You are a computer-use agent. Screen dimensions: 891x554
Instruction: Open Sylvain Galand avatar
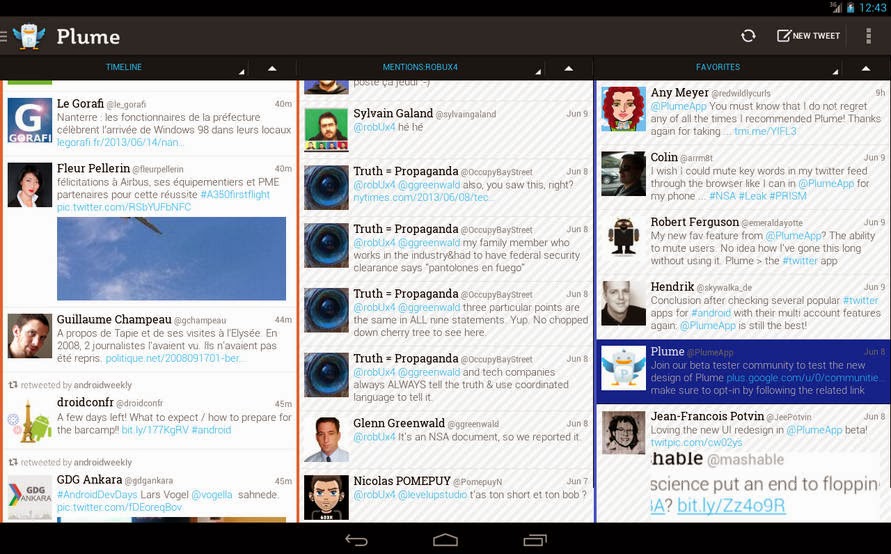pos(326,130)
